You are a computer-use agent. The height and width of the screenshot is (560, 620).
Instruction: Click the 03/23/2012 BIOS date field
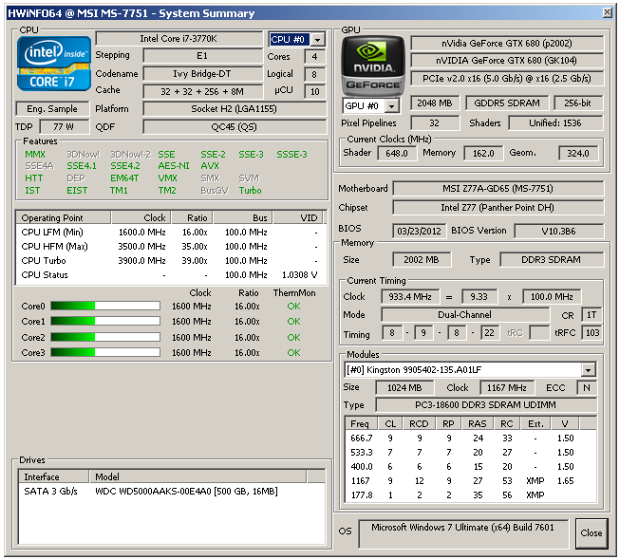point(419,231)
